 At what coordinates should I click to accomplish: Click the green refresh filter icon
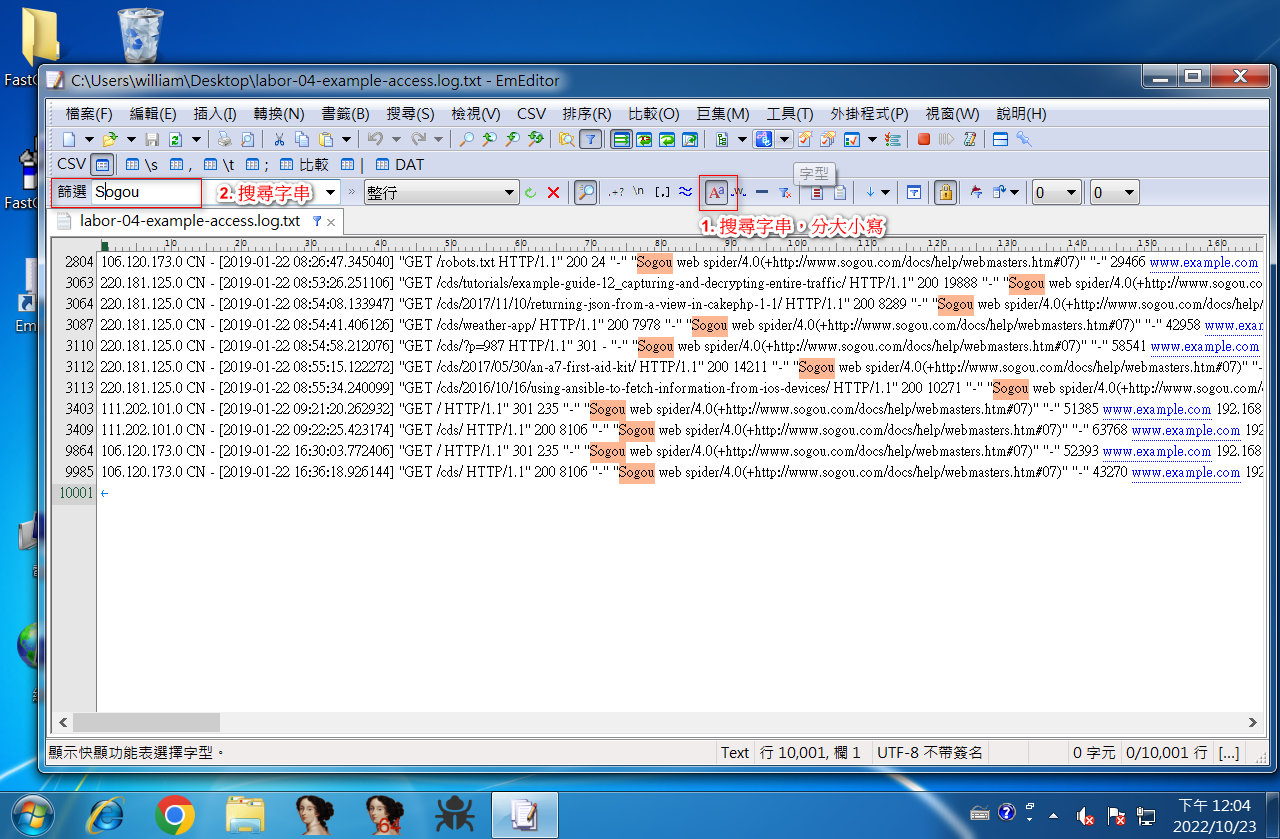[530, 192]
